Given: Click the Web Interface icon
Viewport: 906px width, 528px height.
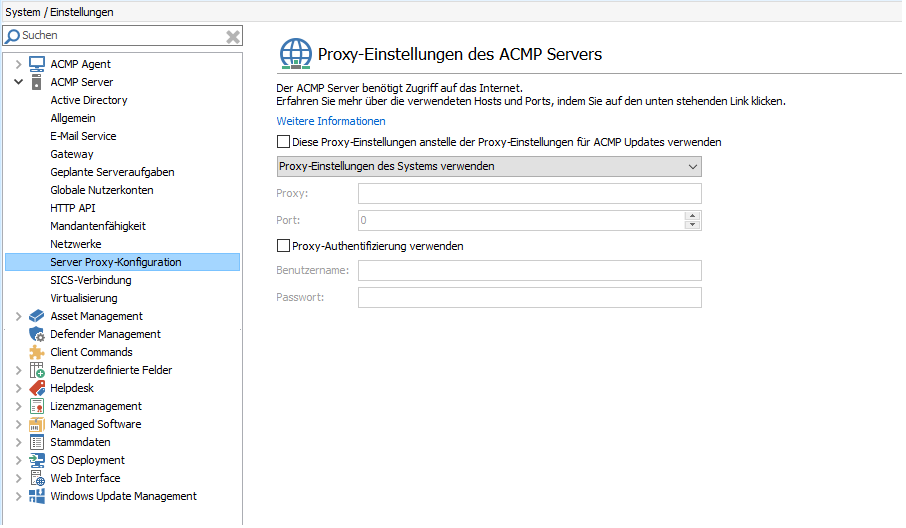Looking at the screenshot, I should 37,478.
